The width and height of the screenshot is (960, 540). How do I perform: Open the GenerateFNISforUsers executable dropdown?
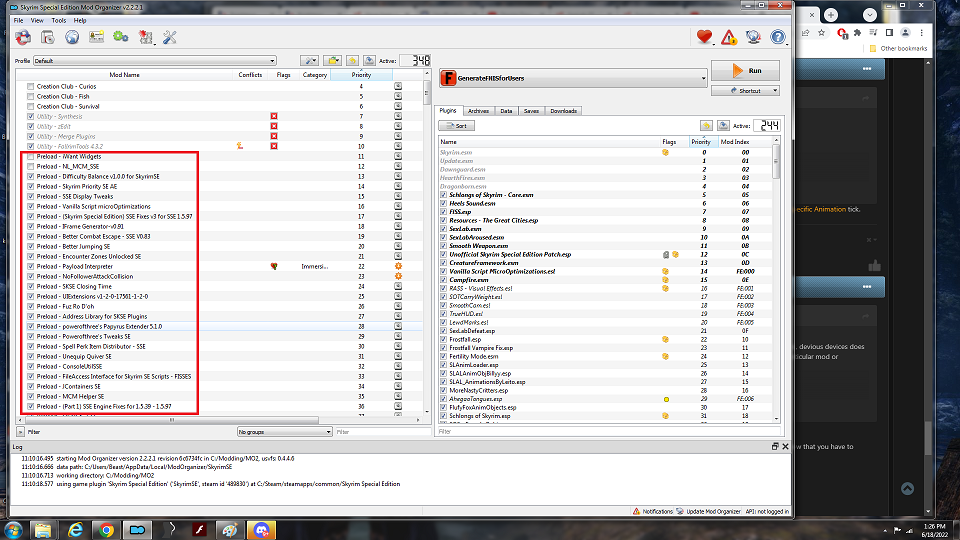(573, 78)
